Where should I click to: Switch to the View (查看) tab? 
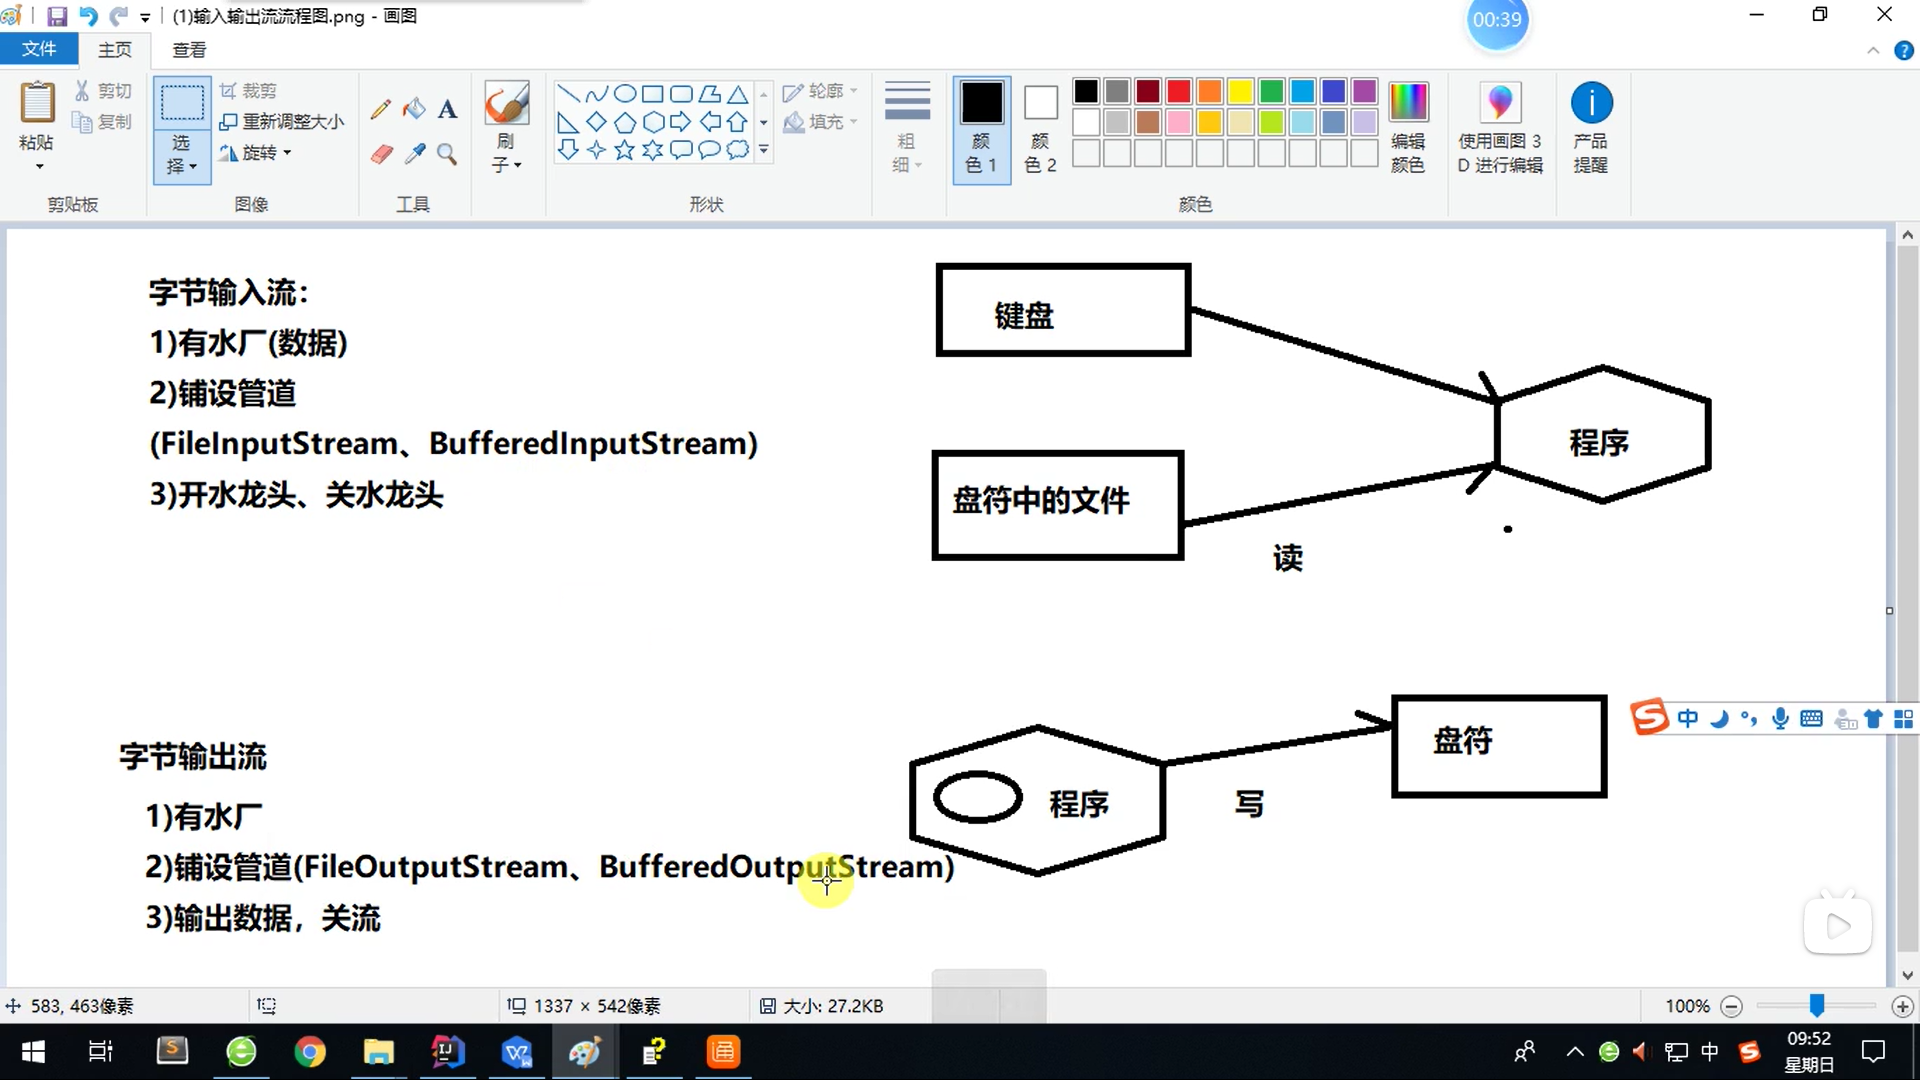pos(189,50)
